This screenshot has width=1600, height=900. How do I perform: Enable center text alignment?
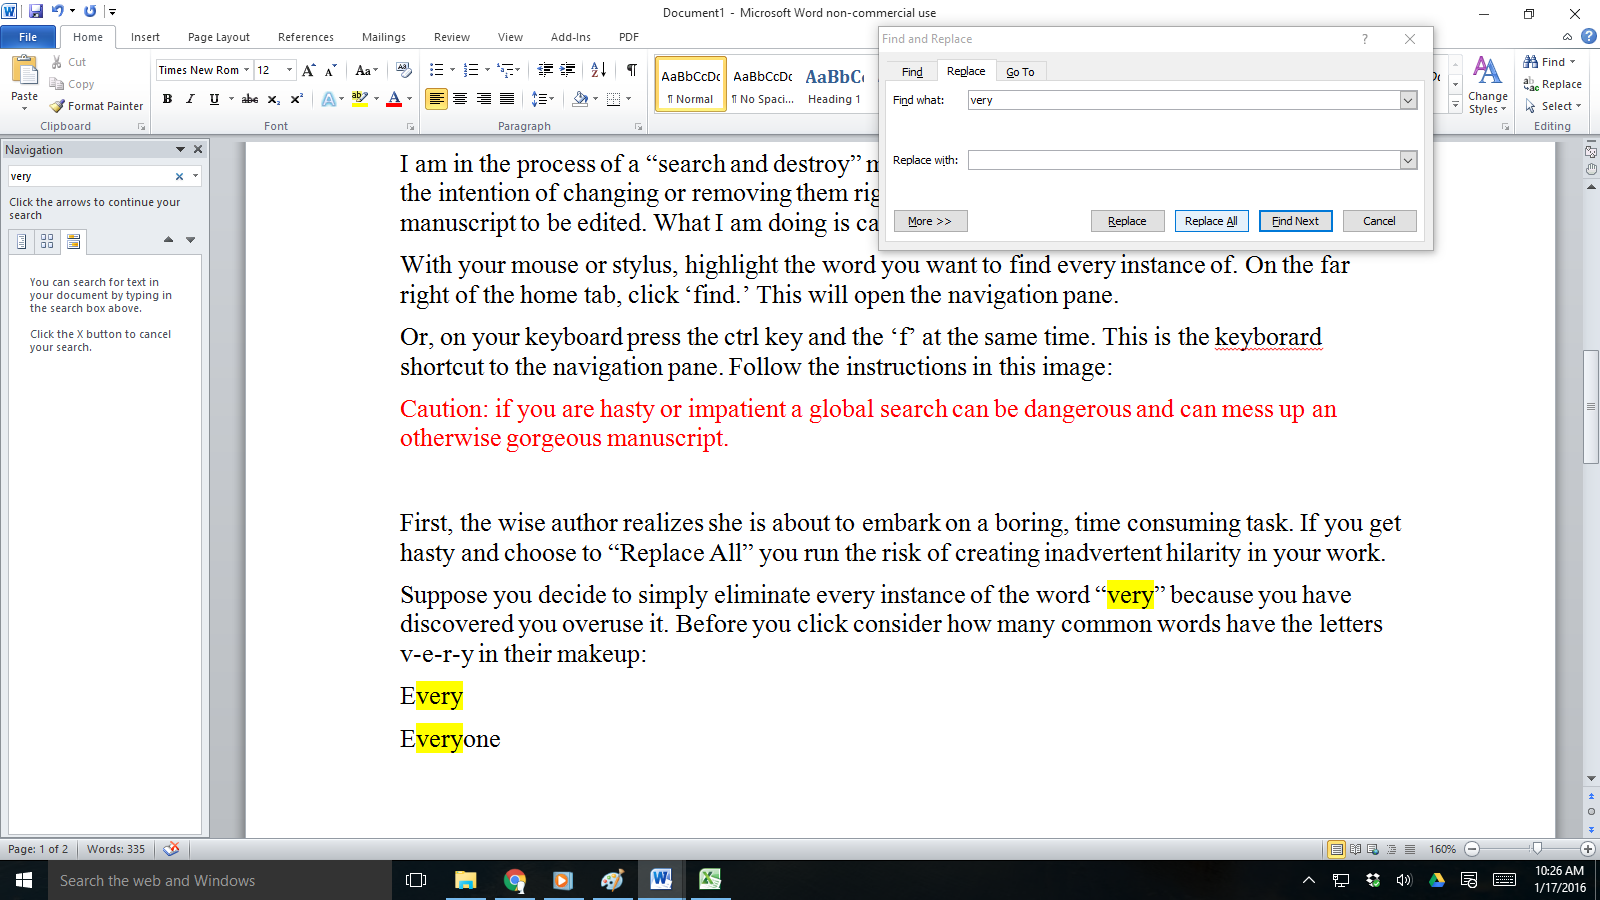tap(460, 99)
